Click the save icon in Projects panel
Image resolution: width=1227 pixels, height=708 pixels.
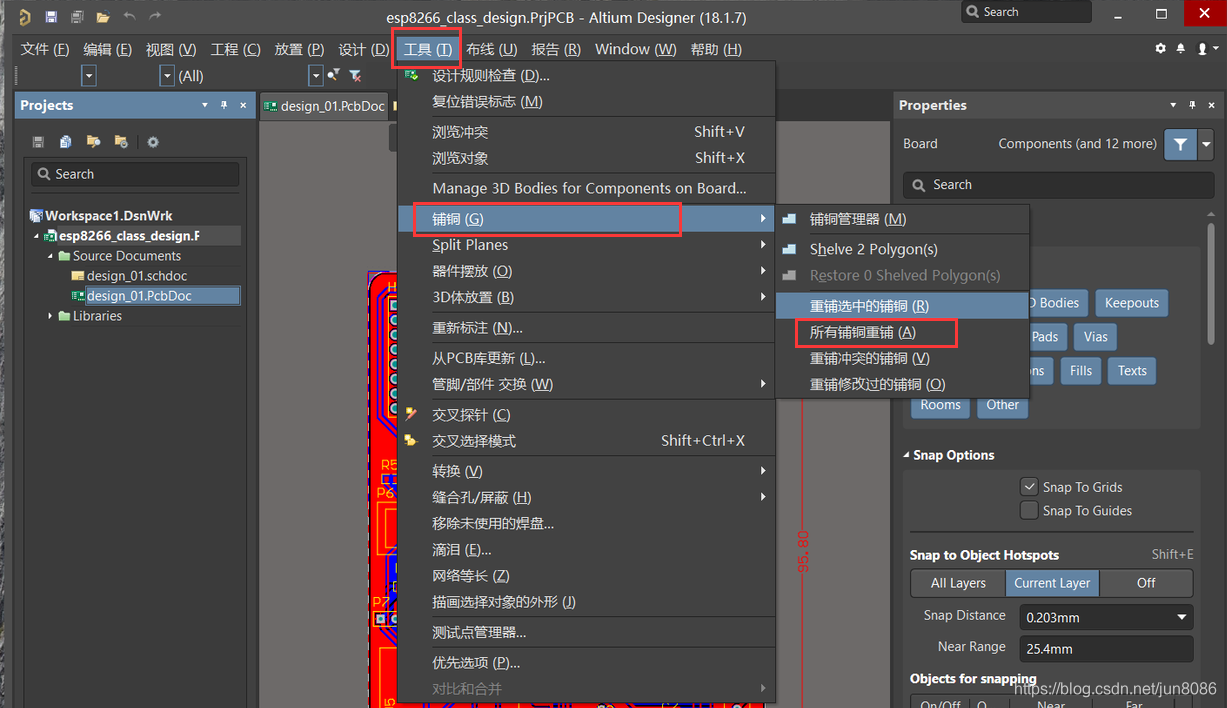(38, 142)
